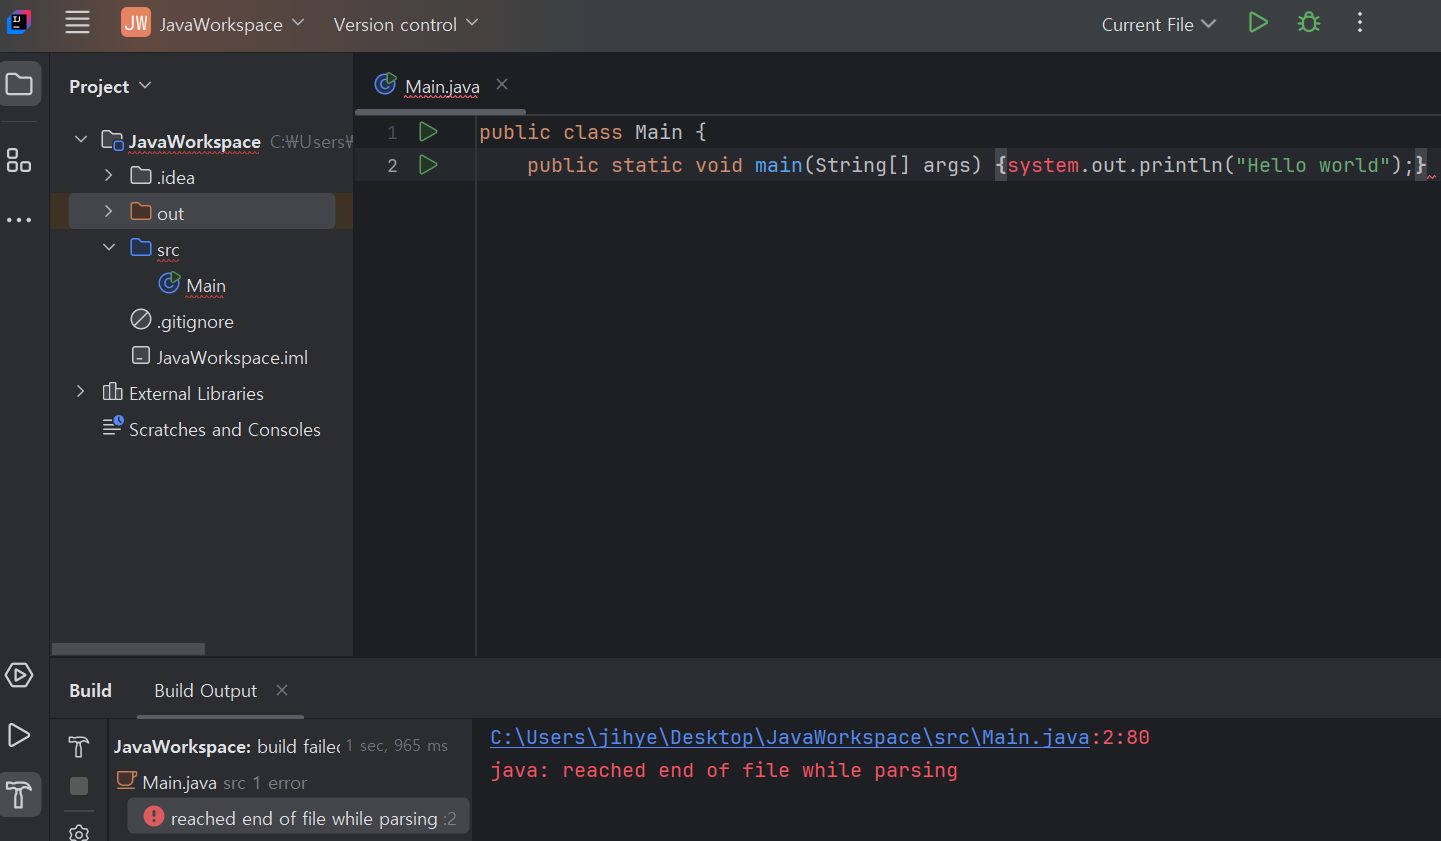Image resolution: width=1441 pixels, height=841 pixels.
Task: Click the "Hello world" string in editor
Action: click(x=1313, y=165)
